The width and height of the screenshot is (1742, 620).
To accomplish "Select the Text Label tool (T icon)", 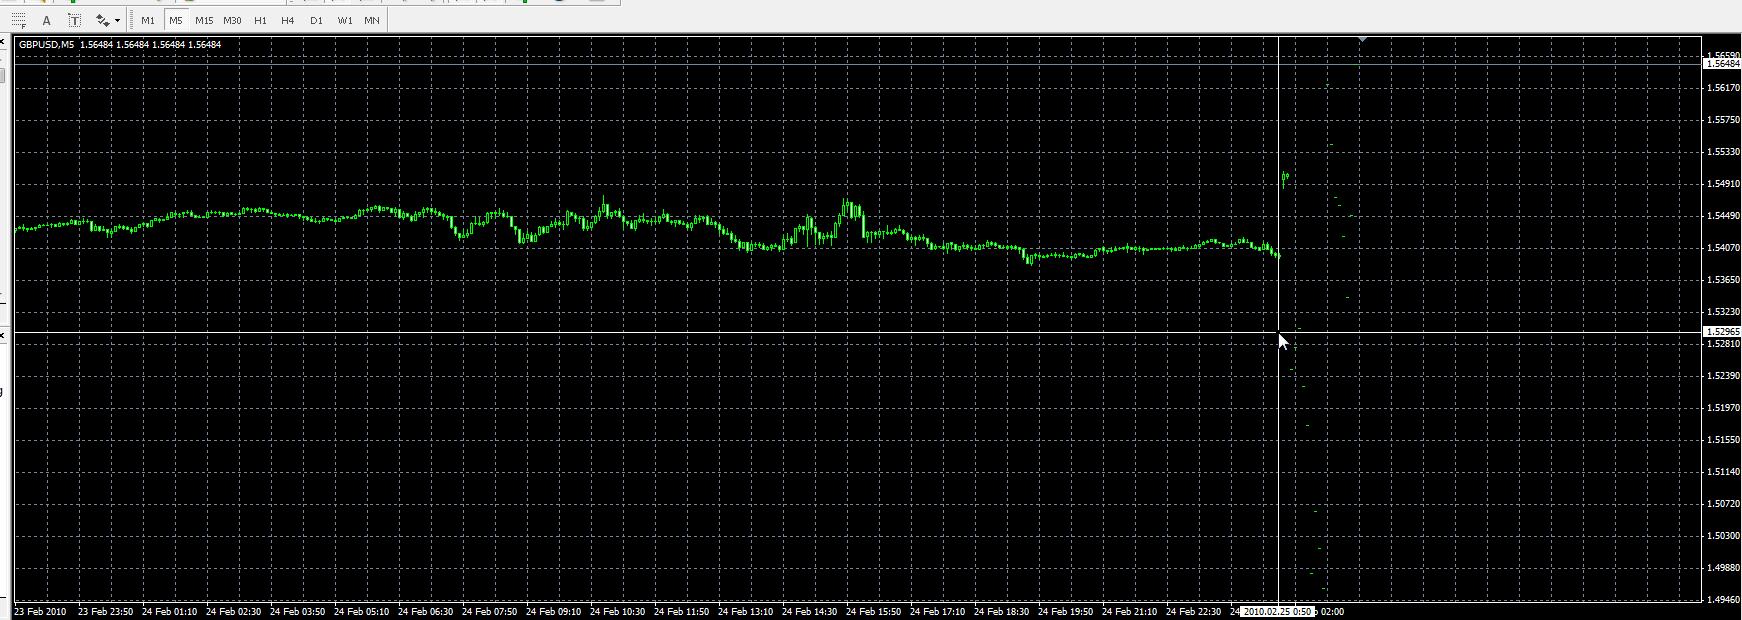I will click(x=74, y=20).
